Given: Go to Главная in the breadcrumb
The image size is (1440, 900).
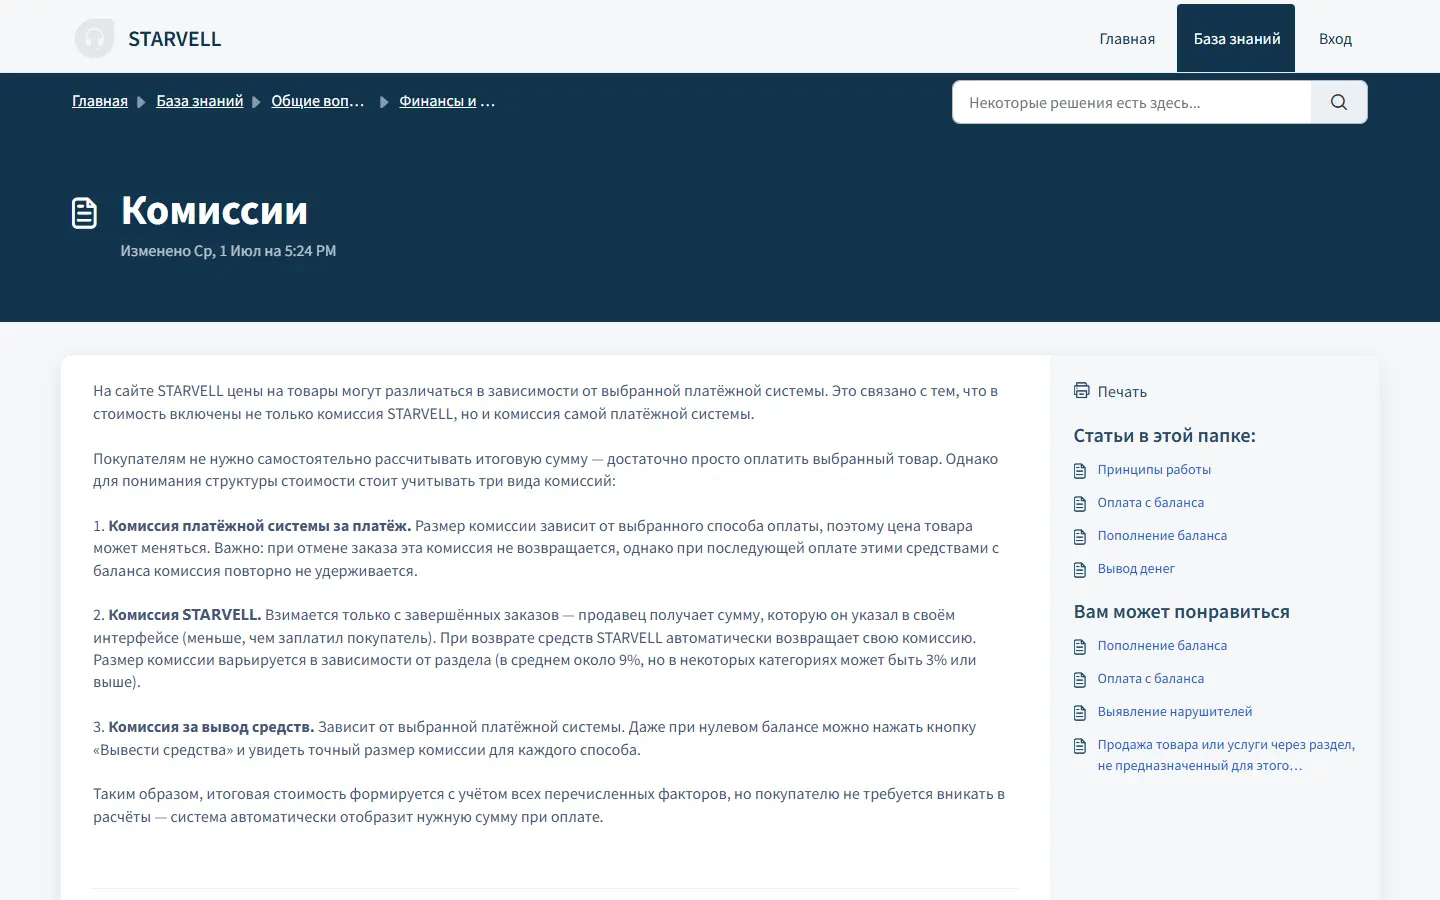Looking at the screenshot, I should (100, 101).
